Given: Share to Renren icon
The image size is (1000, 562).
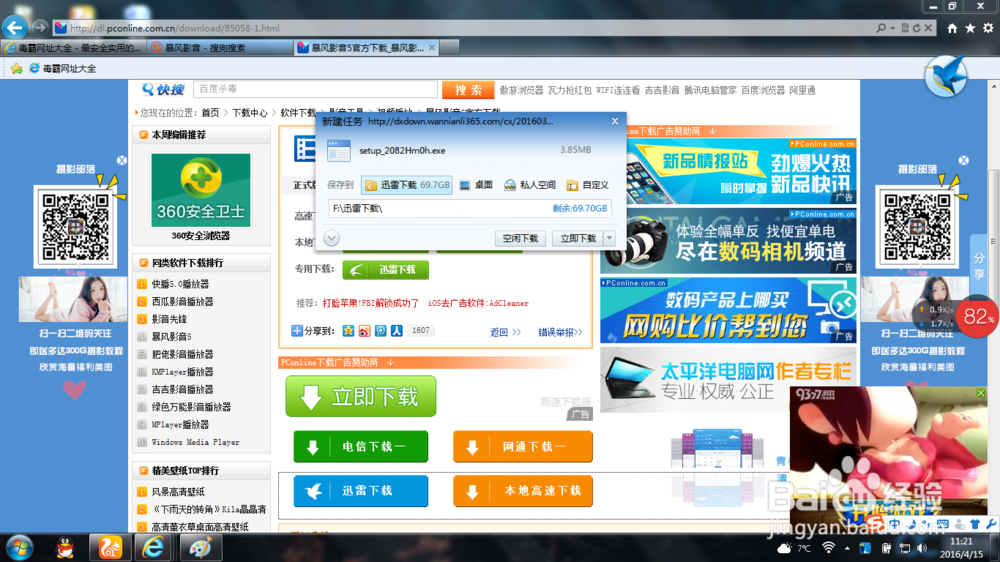Looking at the screenshot, I should click(x=397, y=330).
